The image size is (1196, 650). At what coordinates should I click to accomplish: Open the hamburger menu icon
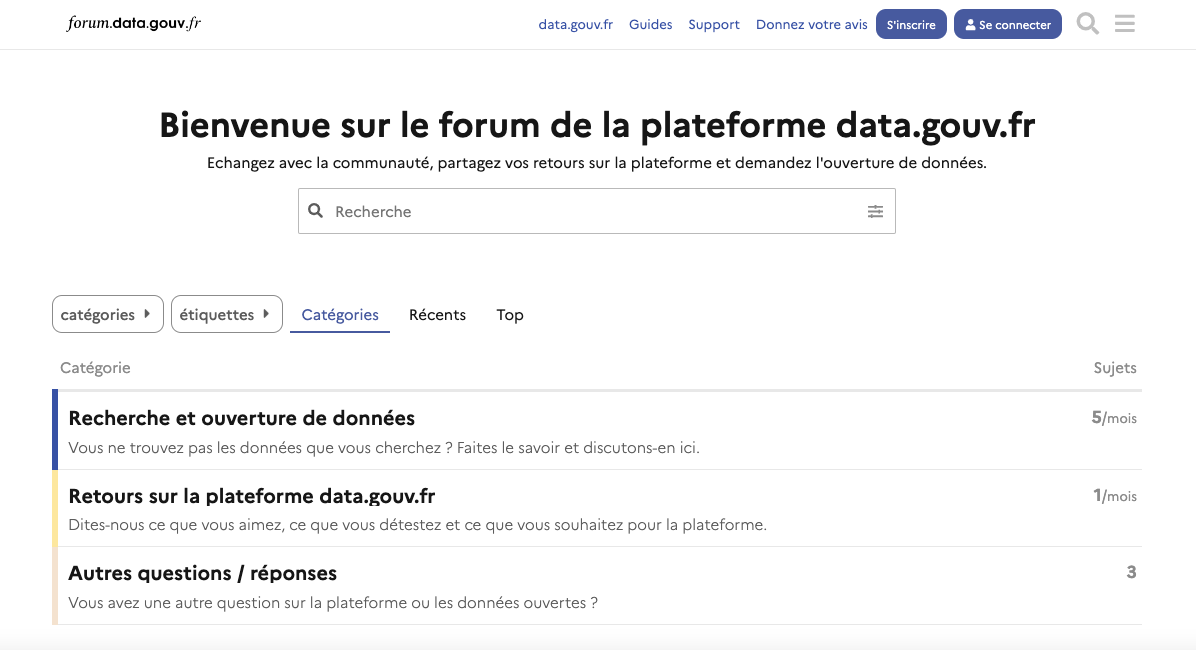[1124, 24]
